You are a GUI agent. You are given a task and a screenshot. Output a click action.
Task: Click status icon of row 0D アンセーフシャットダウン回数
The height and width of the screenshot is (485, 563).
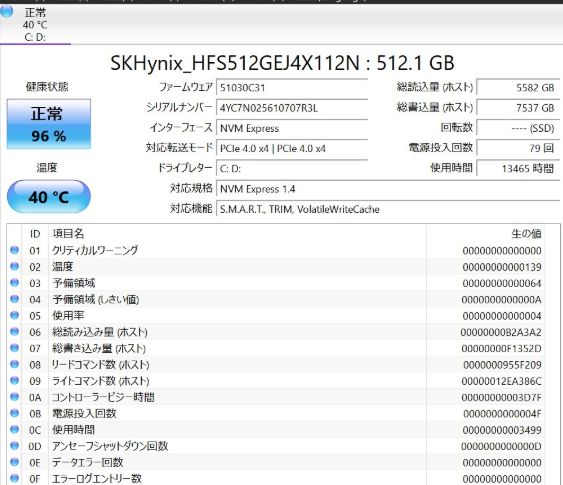14,446
